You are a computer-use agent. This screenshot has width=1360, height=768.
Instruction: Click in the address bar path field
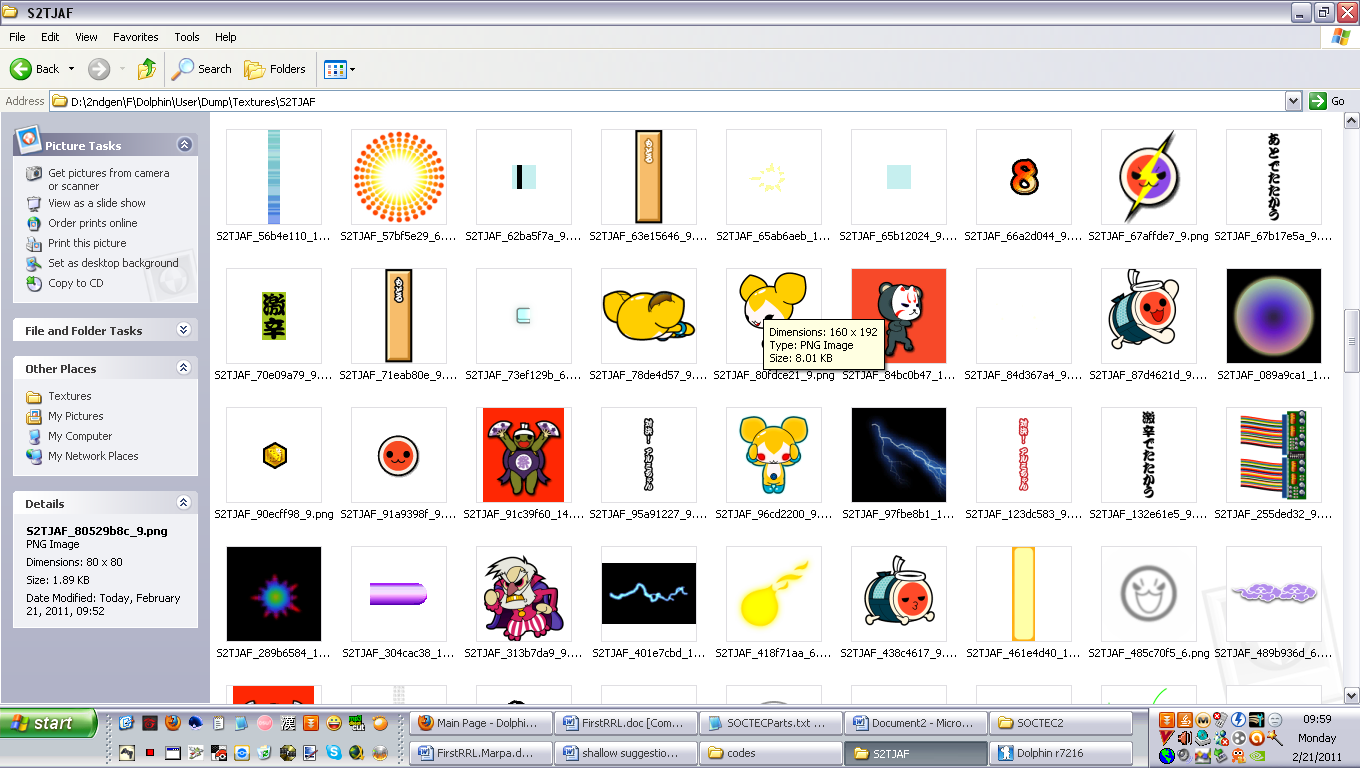(x=668, y=101)
